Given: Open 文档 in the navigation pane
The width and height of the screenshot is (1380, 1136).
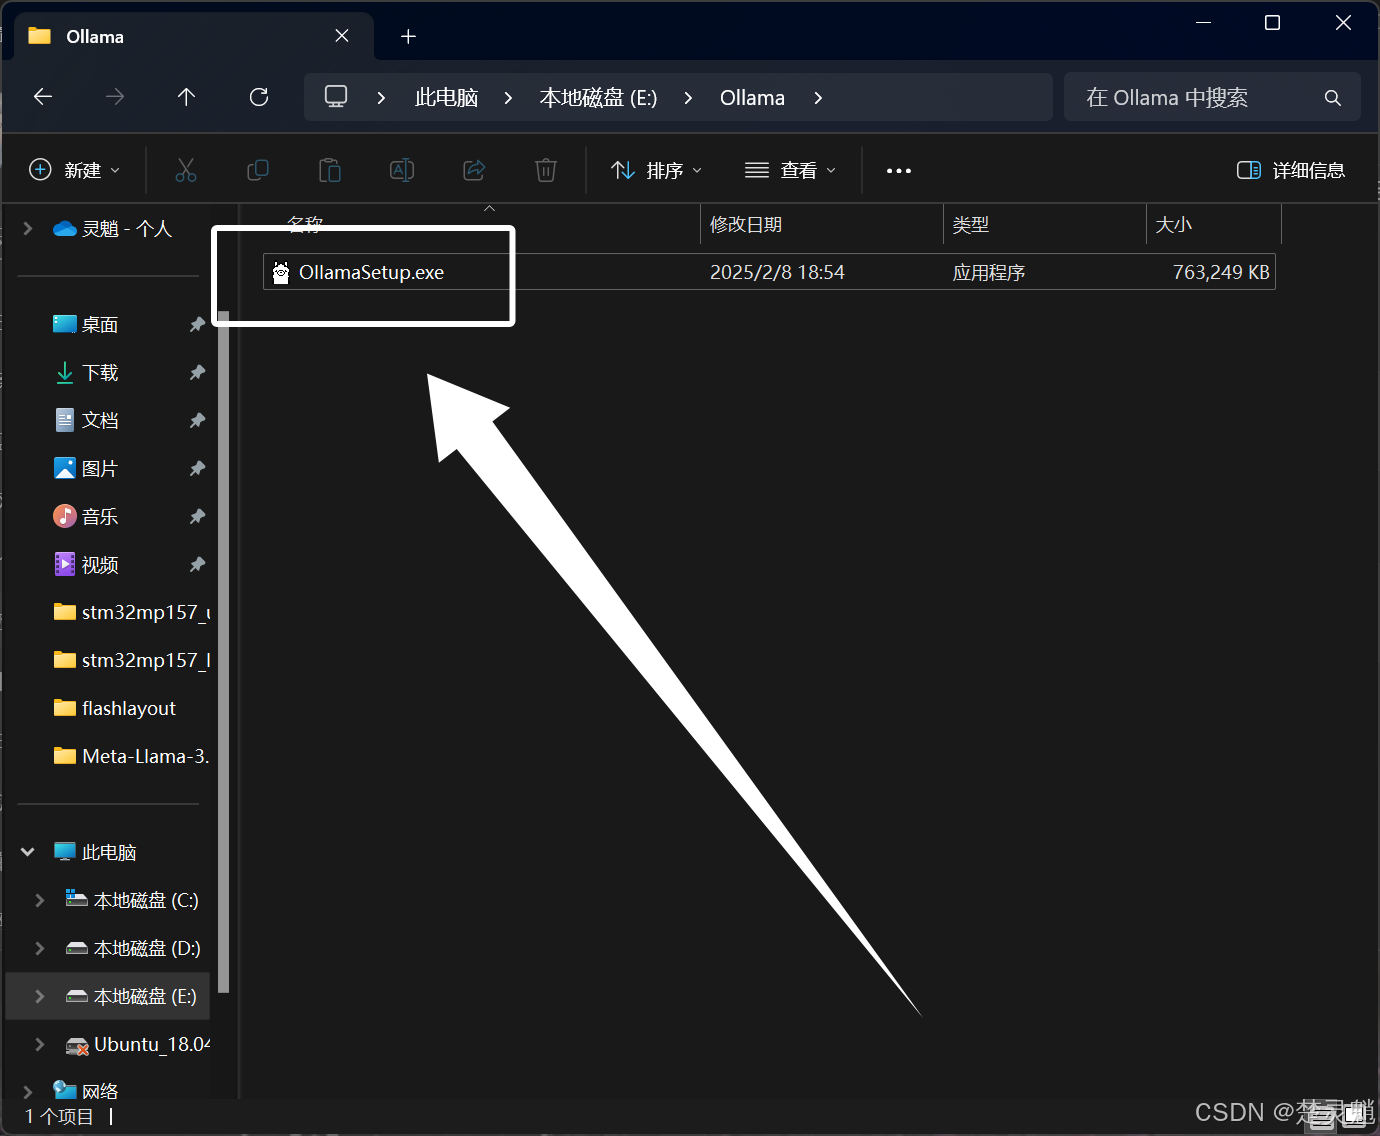Looking at the screenshot, I should 100,421.
